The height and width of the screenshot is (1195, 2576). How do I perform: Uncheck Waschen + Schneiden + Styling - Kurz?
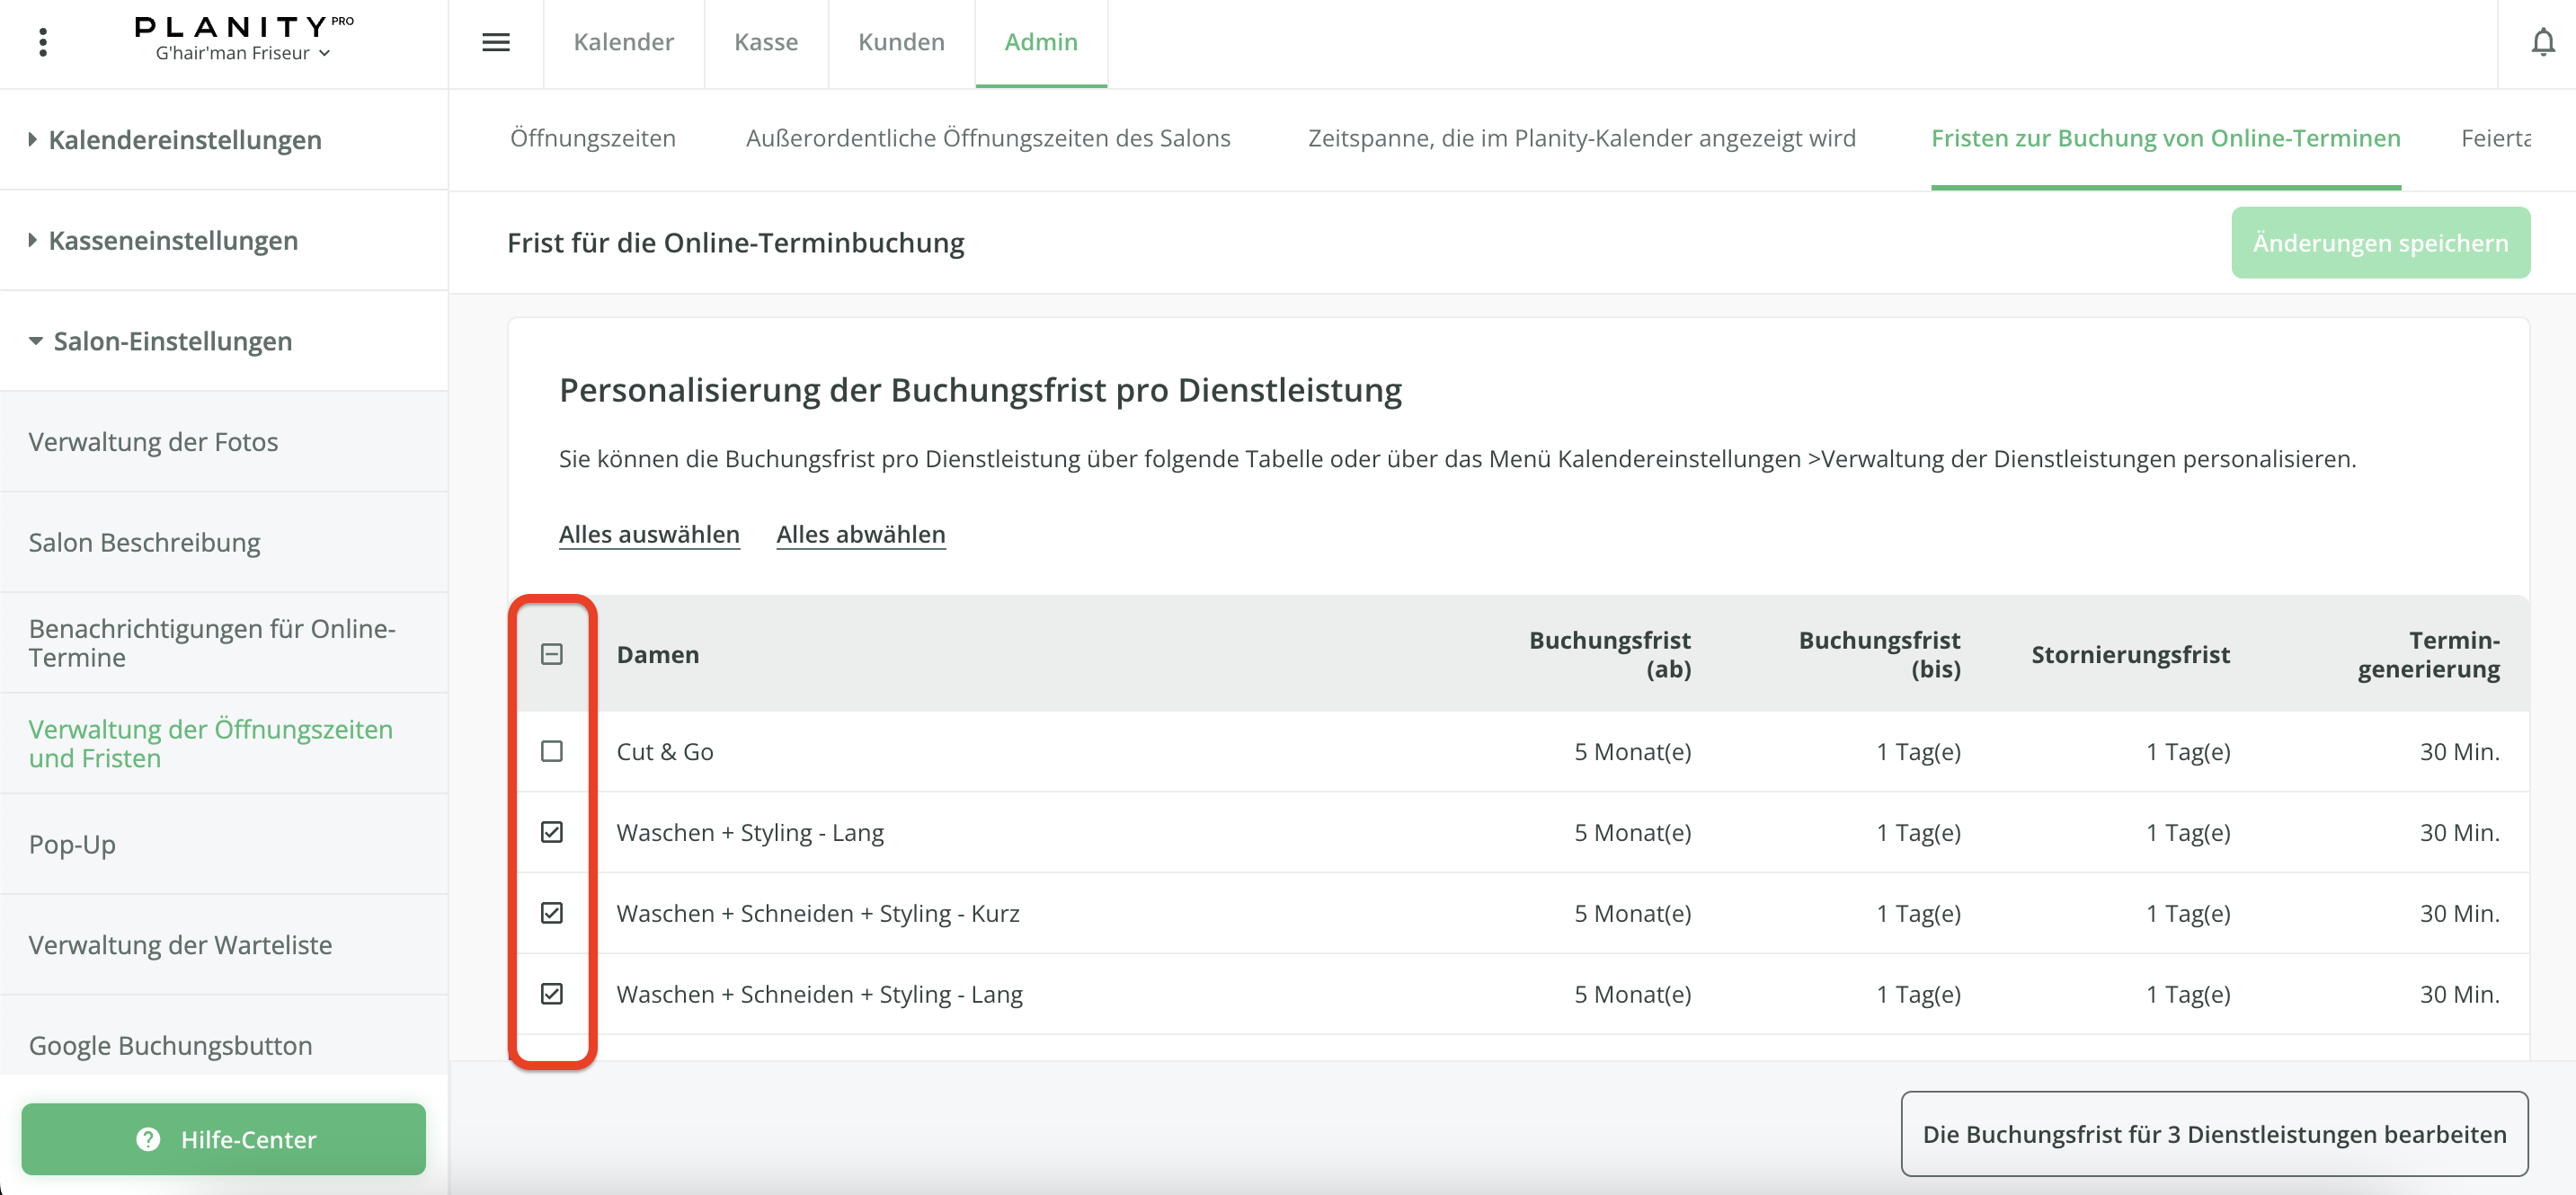(x=552, y=913)
